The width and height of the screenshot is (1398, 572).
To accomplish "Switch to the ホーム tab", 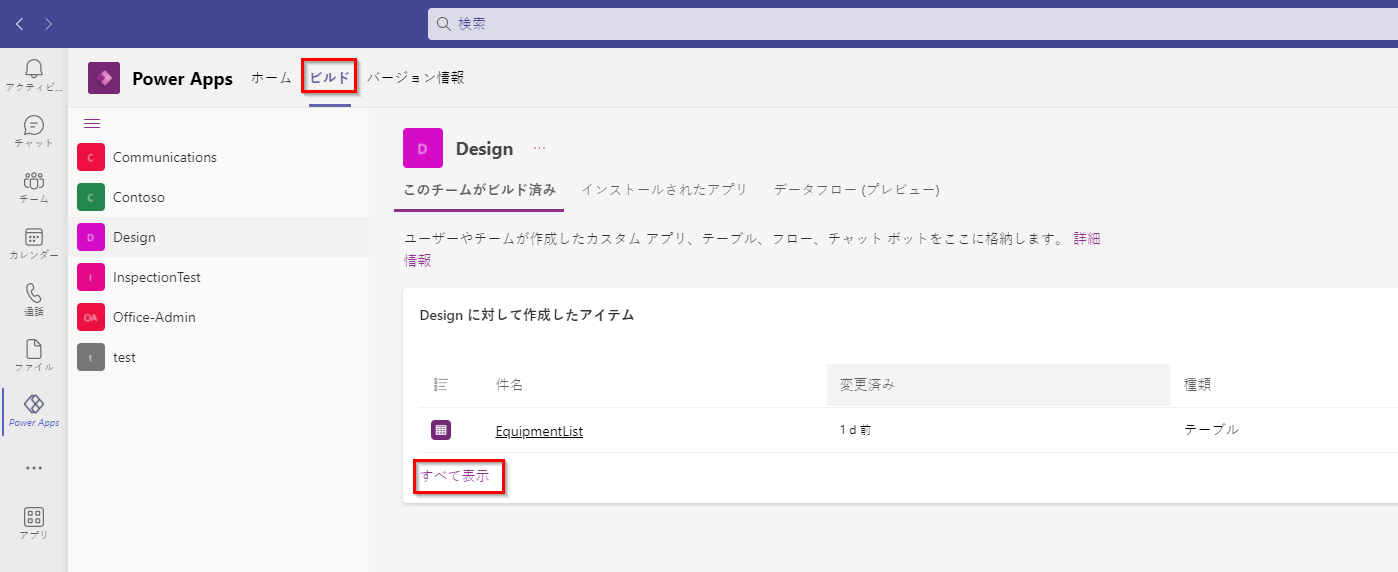I will coord(271,78).
